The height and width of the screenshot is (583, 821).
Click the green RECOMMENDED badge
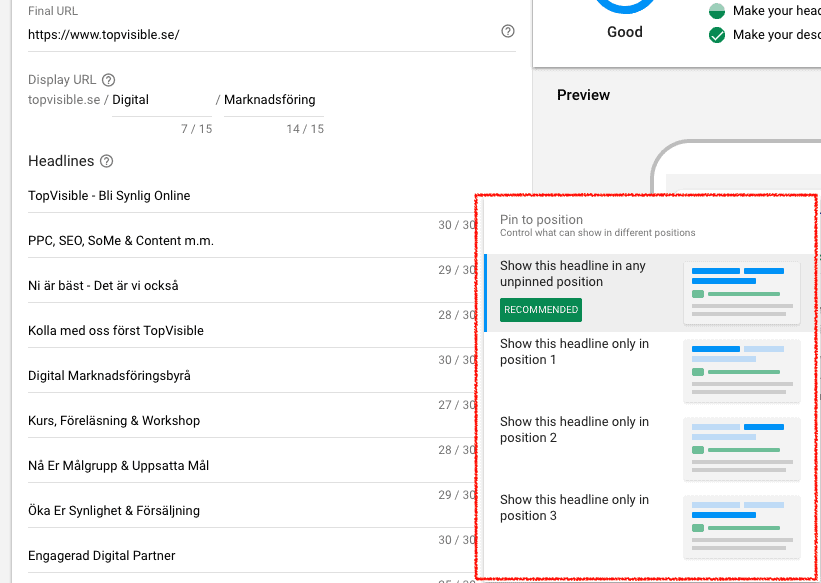[541, 310]
